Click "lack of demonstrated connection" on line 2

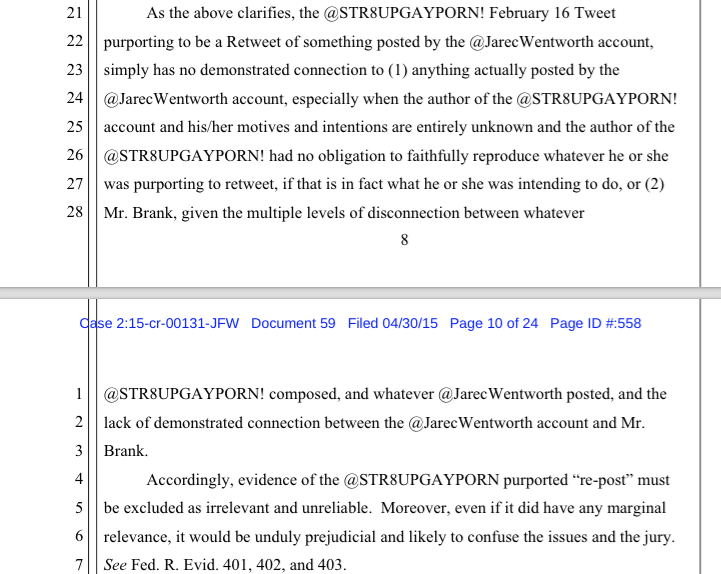(212, 423)
